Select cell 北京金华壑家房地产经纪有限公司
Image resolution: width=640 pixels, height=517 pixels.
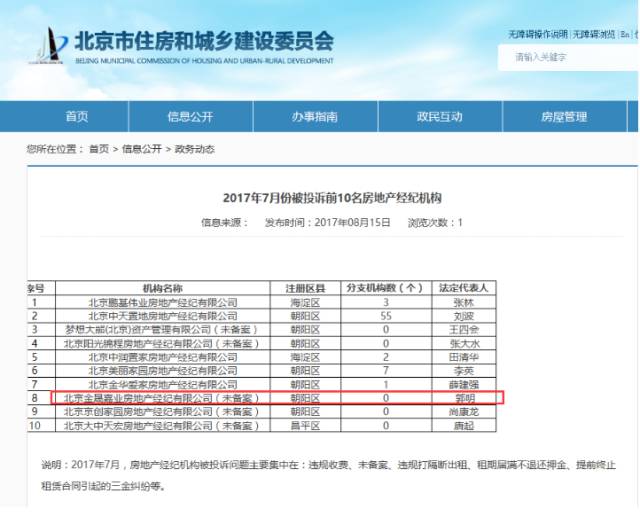163,385
